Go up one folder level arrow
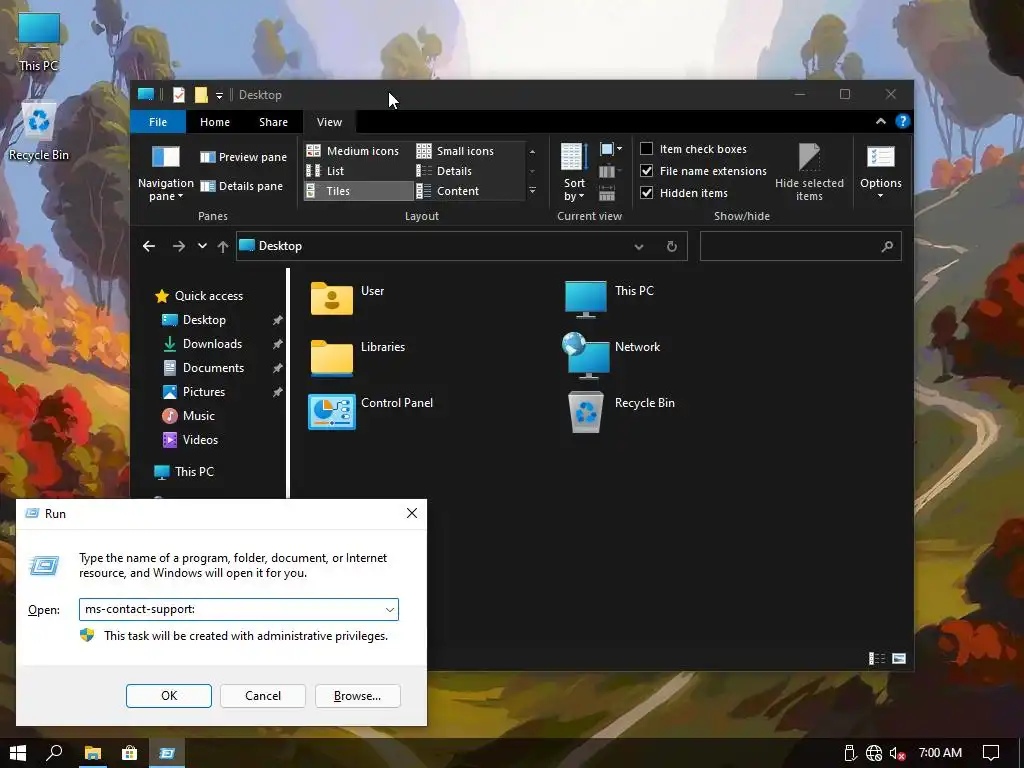 [x=223, y=246]
